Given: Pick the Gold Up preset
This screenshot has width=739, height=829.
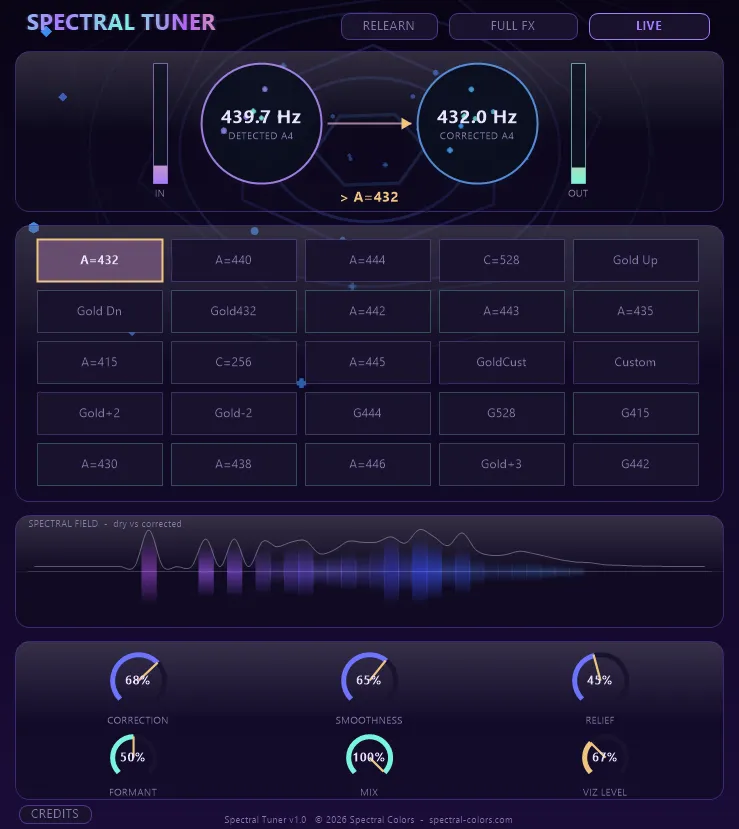Looking at the screenshot, I should pos(635,260).
